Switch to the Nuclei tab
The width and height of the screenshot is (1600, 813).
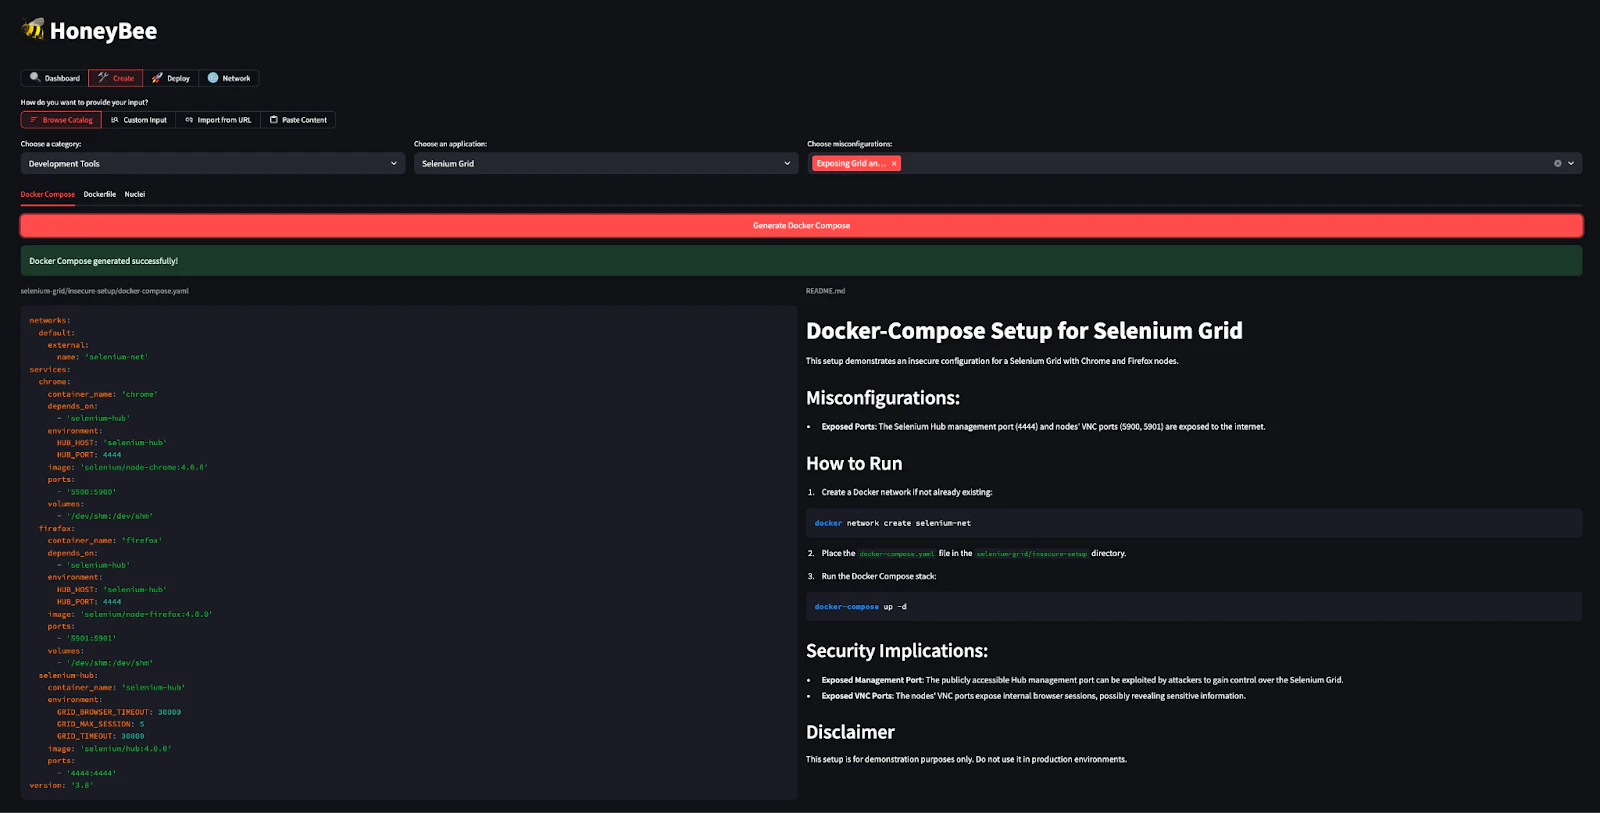(135, 194)
